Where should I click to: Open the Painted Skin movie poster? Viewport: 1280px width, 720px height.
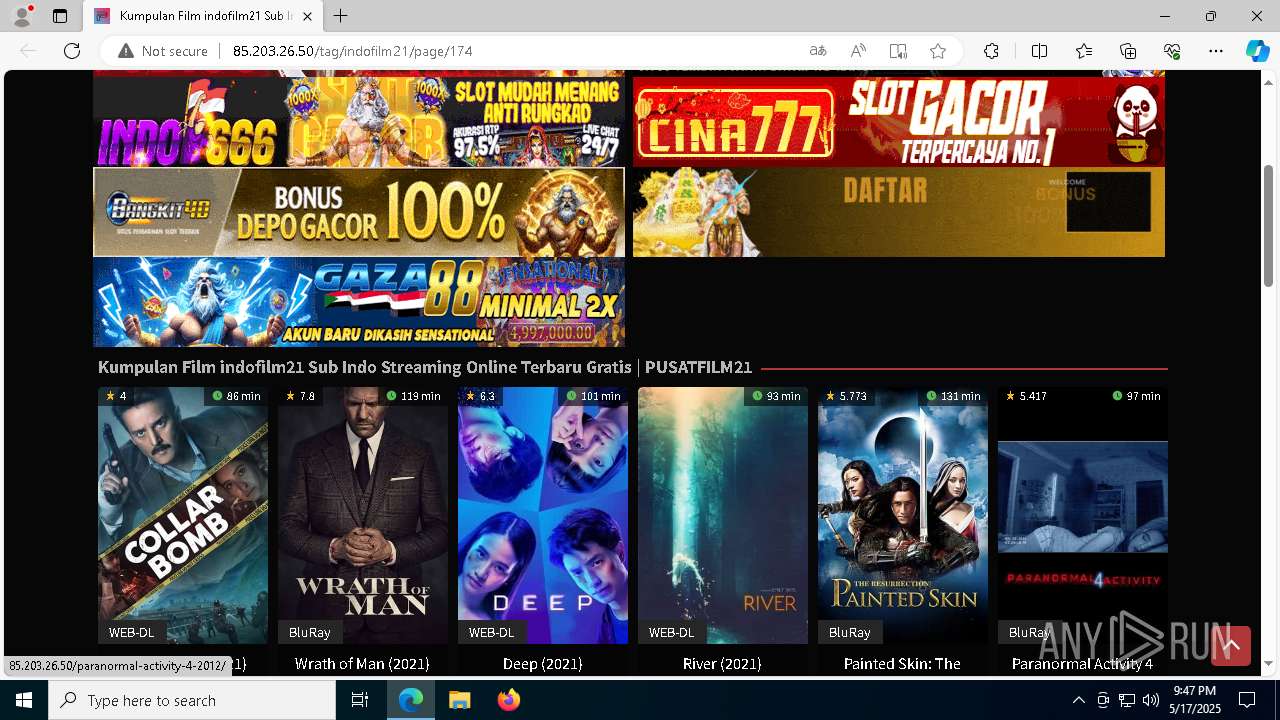[903, 515]
